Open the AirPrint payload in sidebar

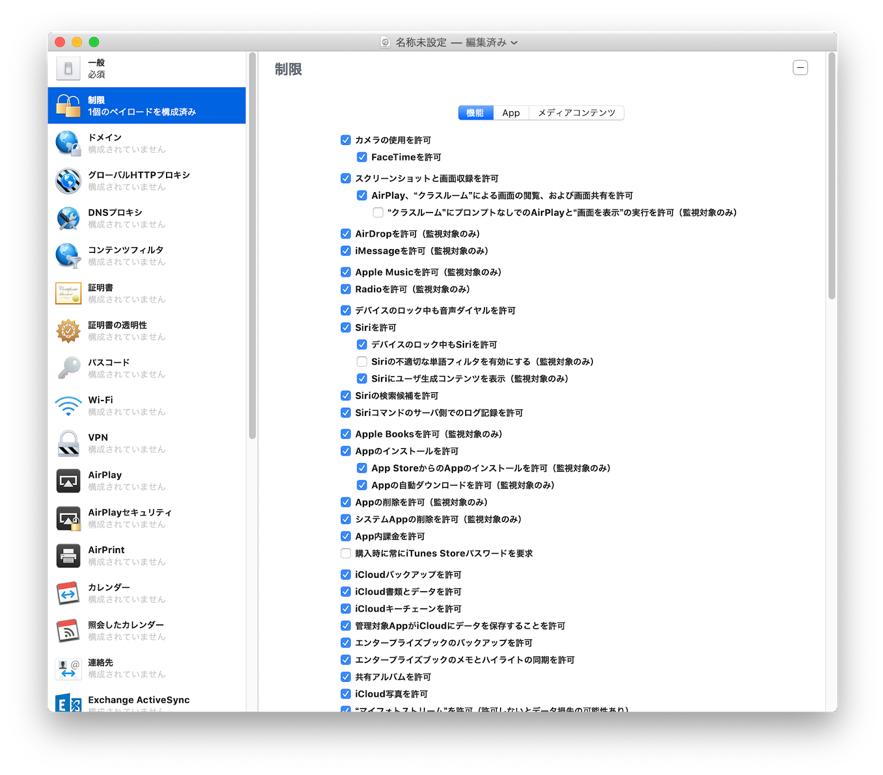click(x=70, y=555)
